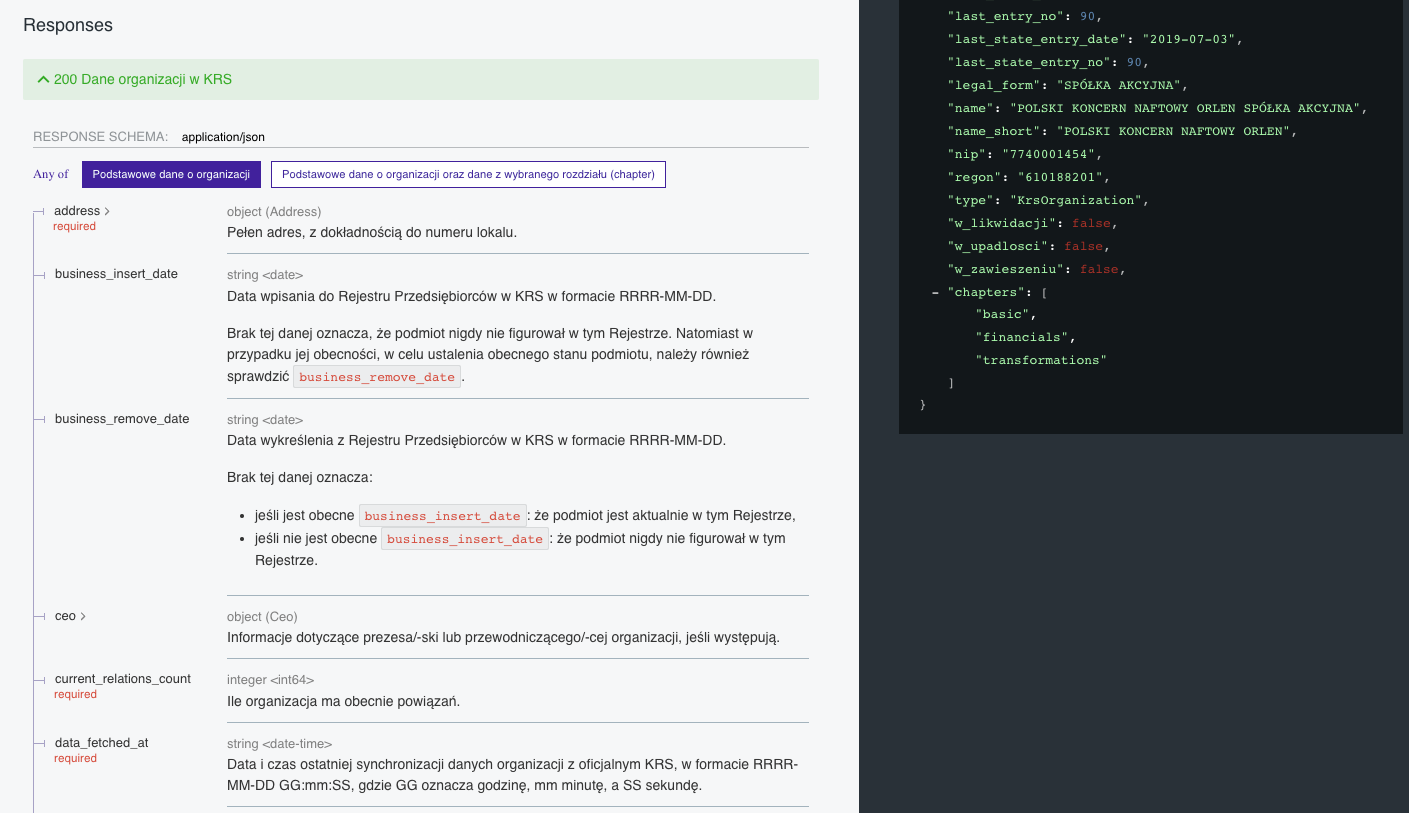Collapse the chapters array in JSON example

click(936, 292)
